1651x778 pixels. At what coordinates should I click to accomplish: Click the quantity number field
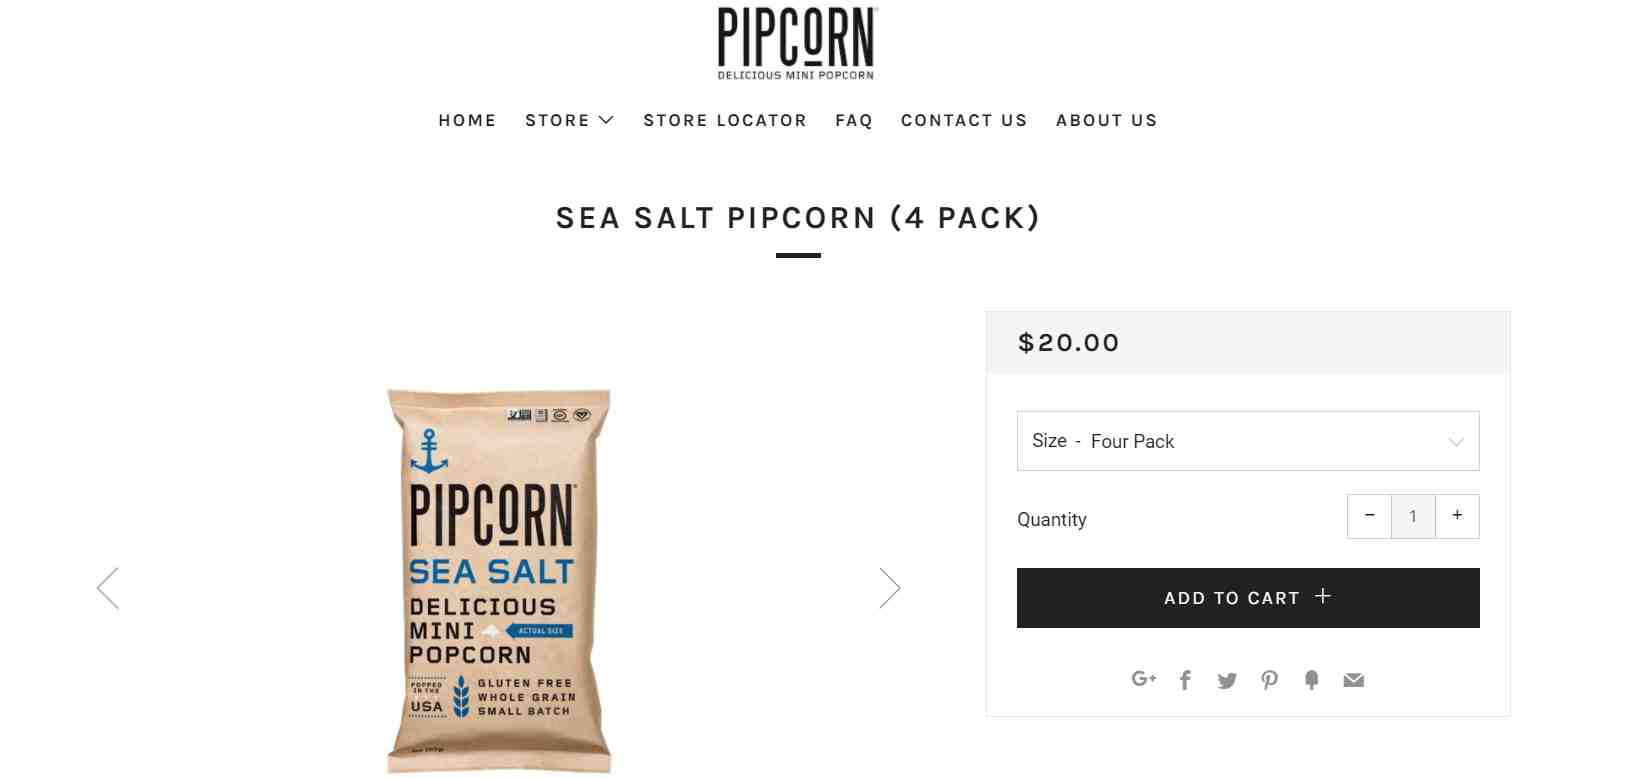coord(1413,516)
